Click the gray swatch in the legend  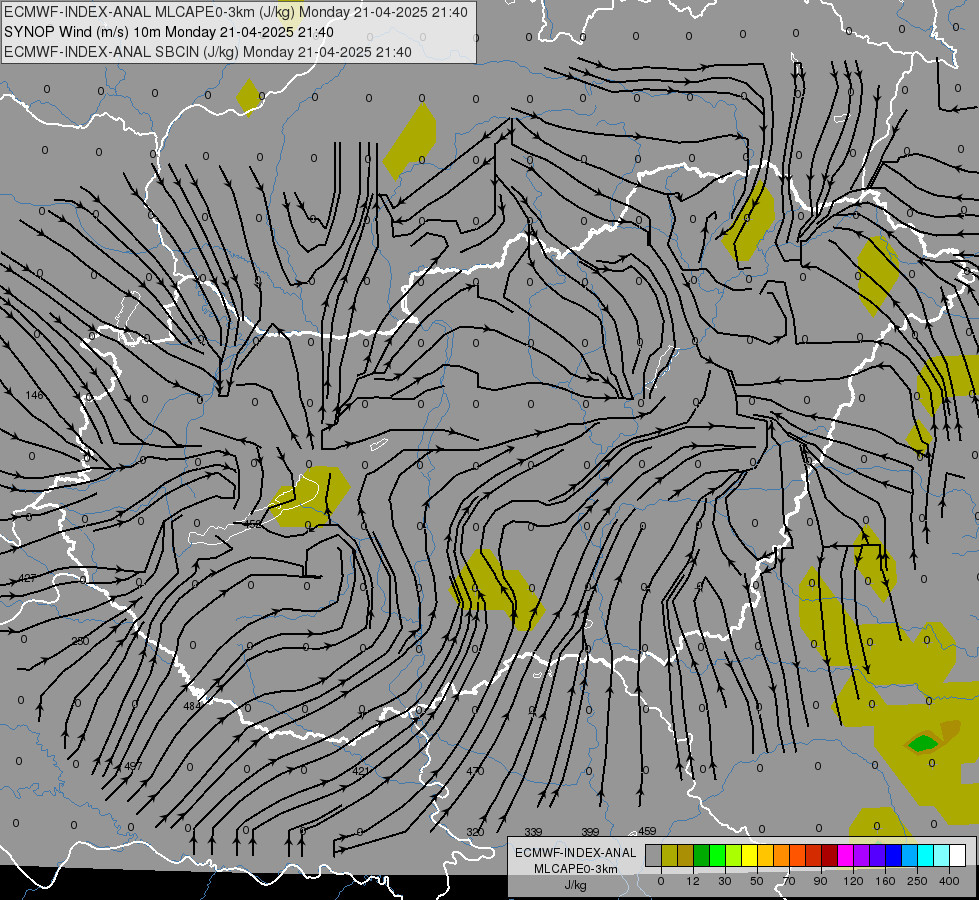[x=654, y=856]
